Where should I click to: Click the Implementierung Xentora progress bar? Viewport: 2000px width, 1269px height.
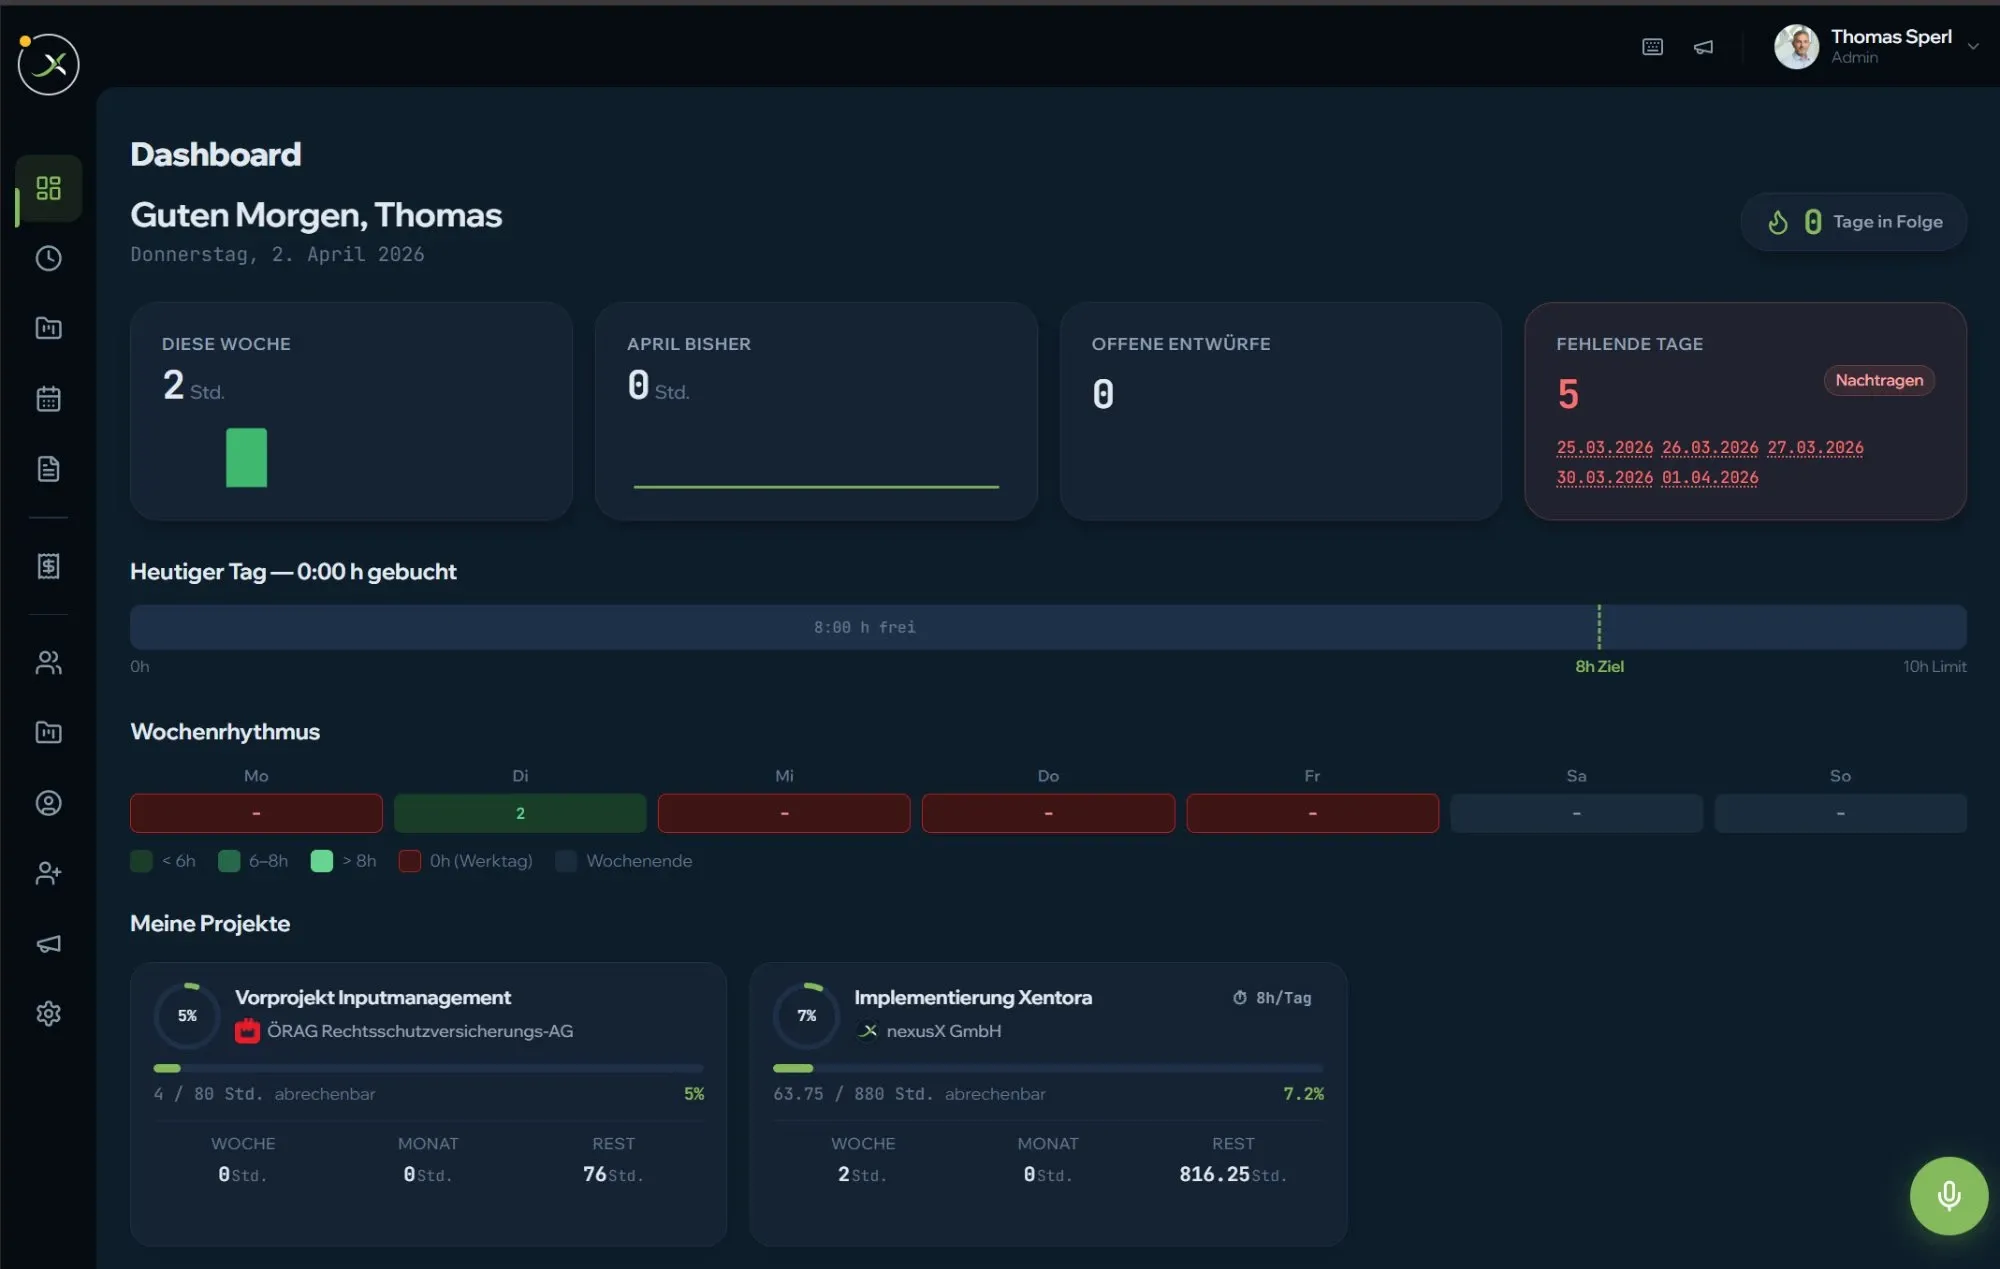click(x=1047, y=1068)
